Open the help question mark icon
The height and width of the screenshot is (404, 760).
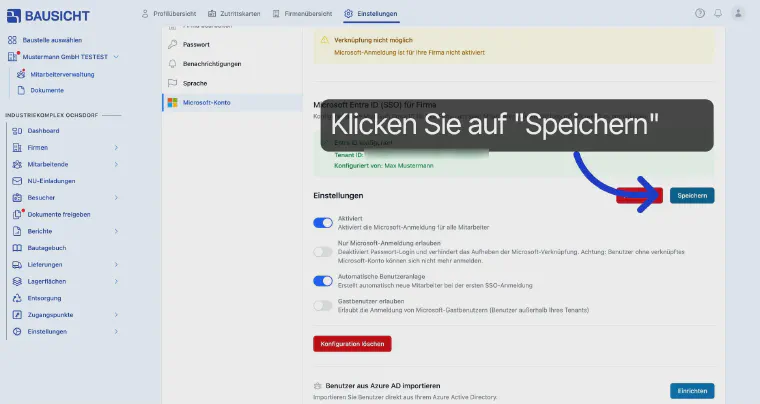pos(699,14)
